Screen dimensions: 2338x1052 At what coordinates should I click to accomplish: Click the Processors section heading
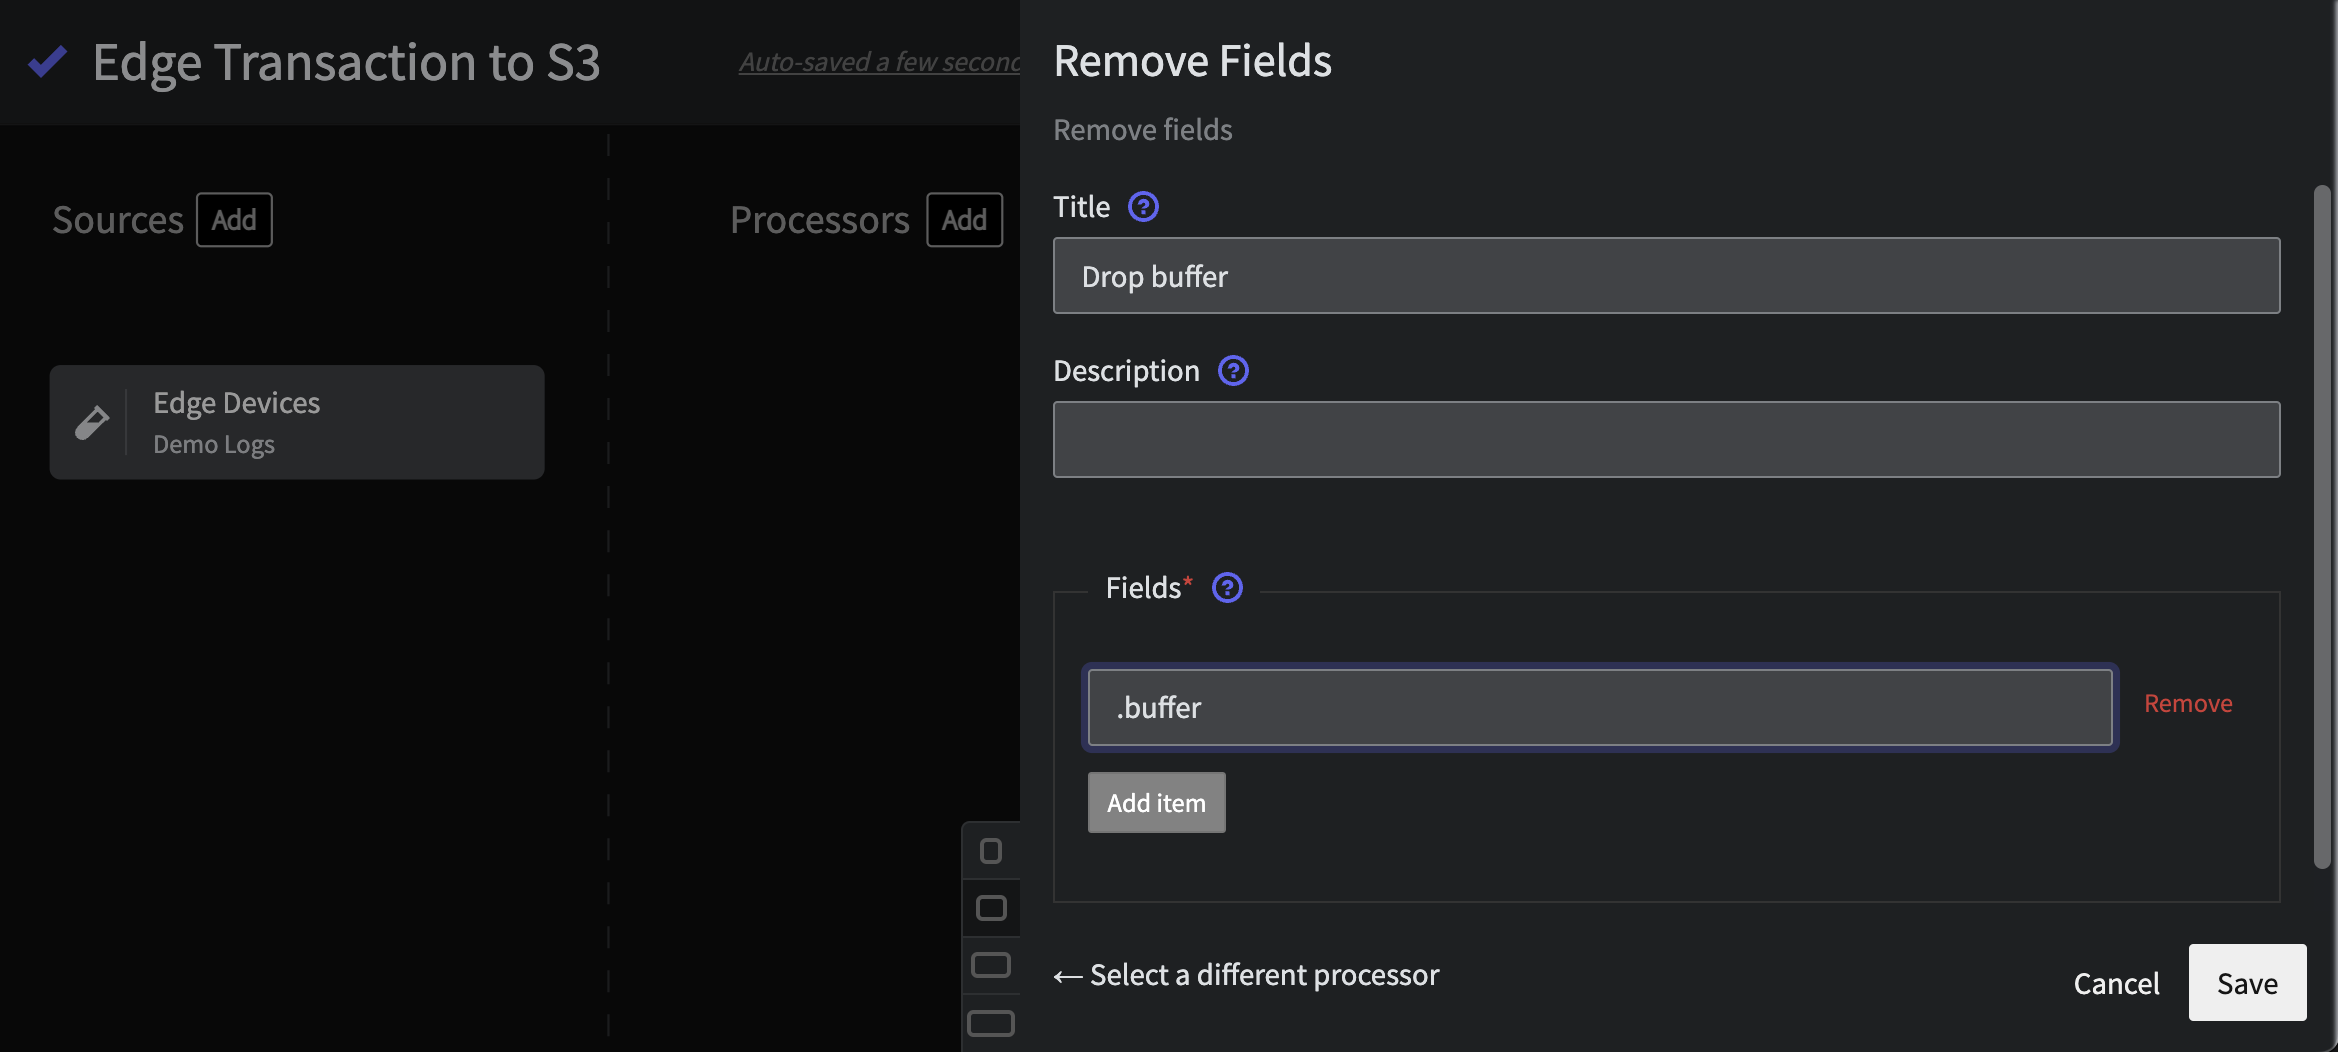[819, 220]
